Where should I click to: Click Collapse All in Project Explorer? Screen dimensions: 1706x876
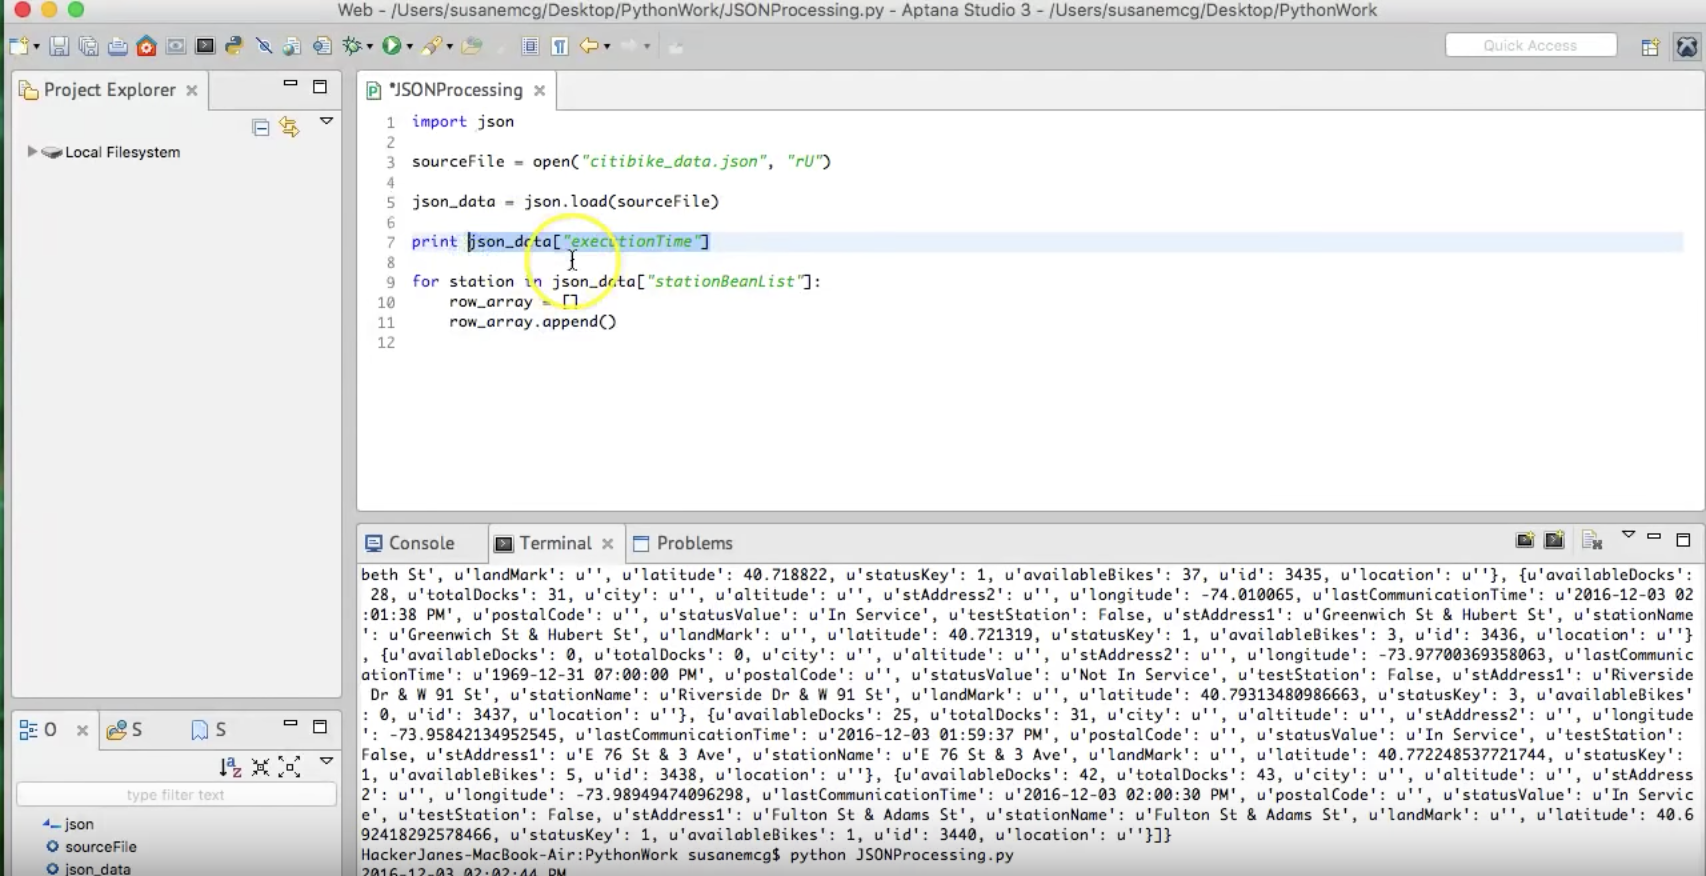pyautogui.click(x=260, y=127)
